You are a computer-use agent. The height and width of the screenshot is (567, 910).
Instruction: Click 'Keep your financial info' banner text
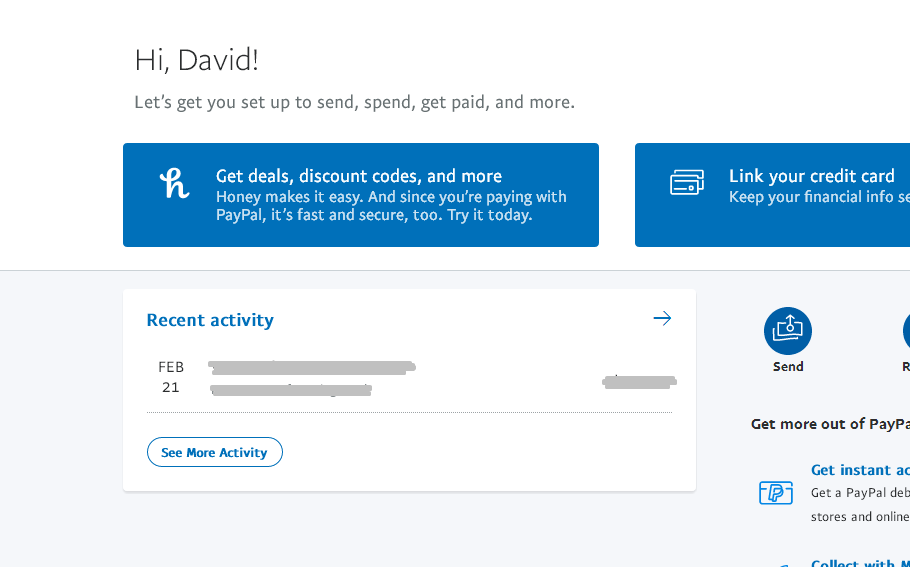point(818,197)
